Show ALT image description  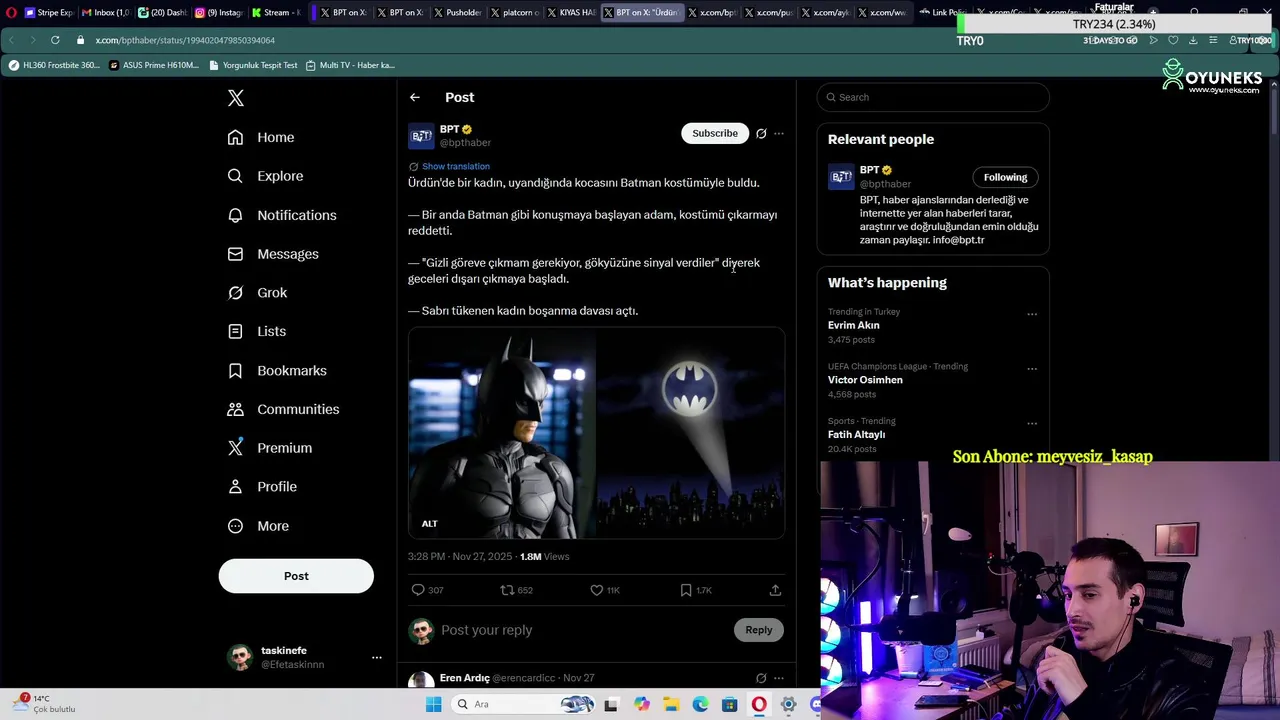coord(429,524)
